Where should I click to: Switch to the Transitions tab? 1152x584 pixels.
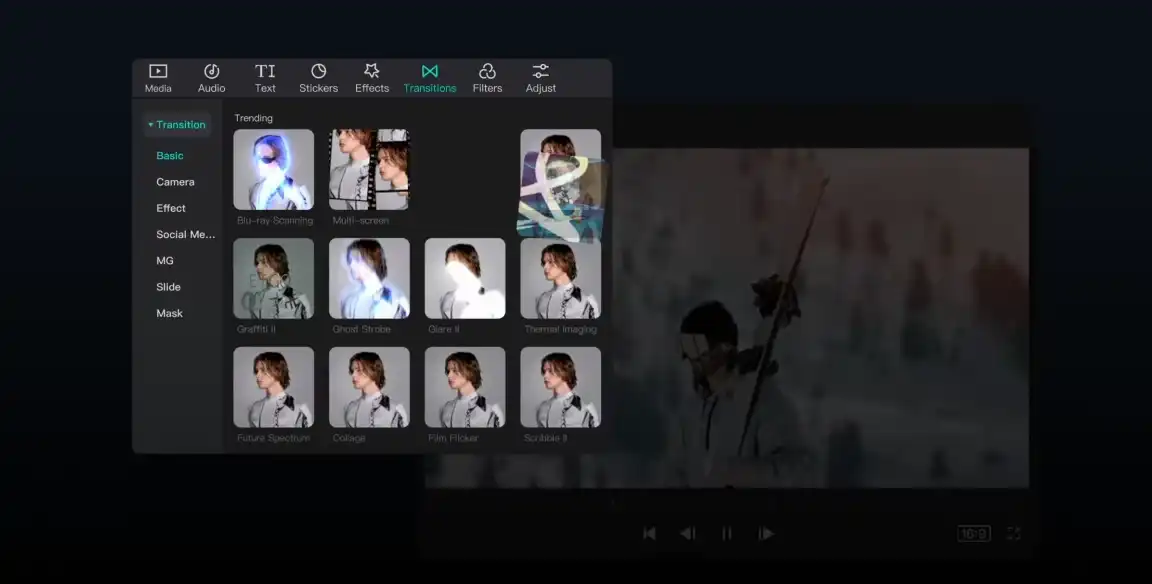pyautogui.click(x=429, y=77)
